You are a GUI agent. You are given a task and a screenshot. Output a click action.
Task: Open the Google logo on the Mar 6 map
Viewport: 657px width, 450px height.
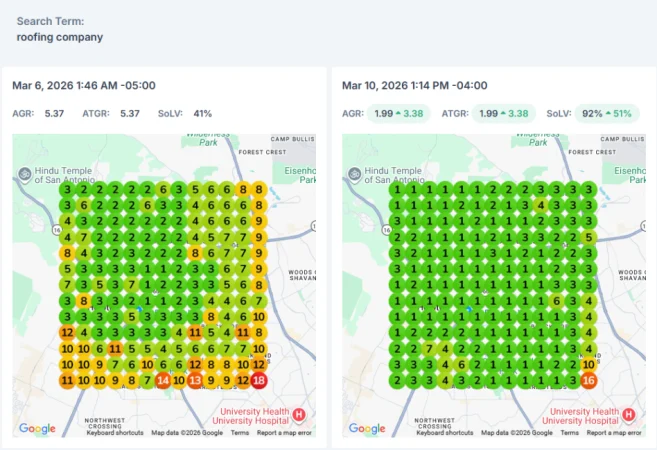click(37, 428)
